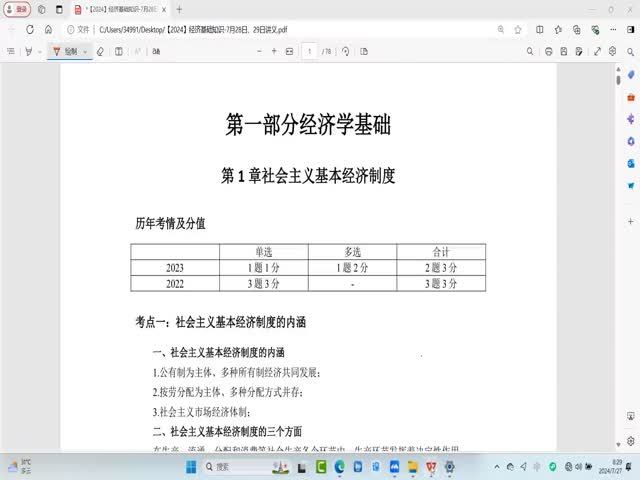Open the Favorites list

click(558, 29)
